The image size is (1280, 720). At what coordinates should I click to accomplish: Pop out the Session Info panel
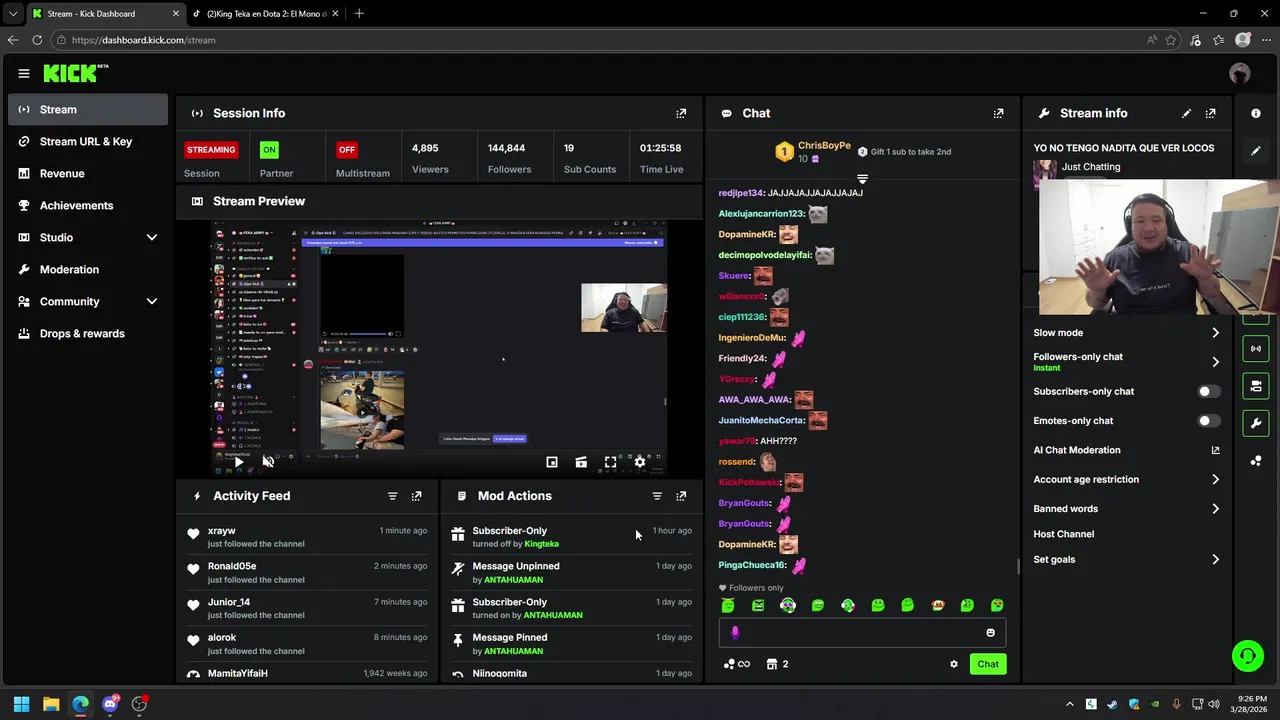[681, 113]
